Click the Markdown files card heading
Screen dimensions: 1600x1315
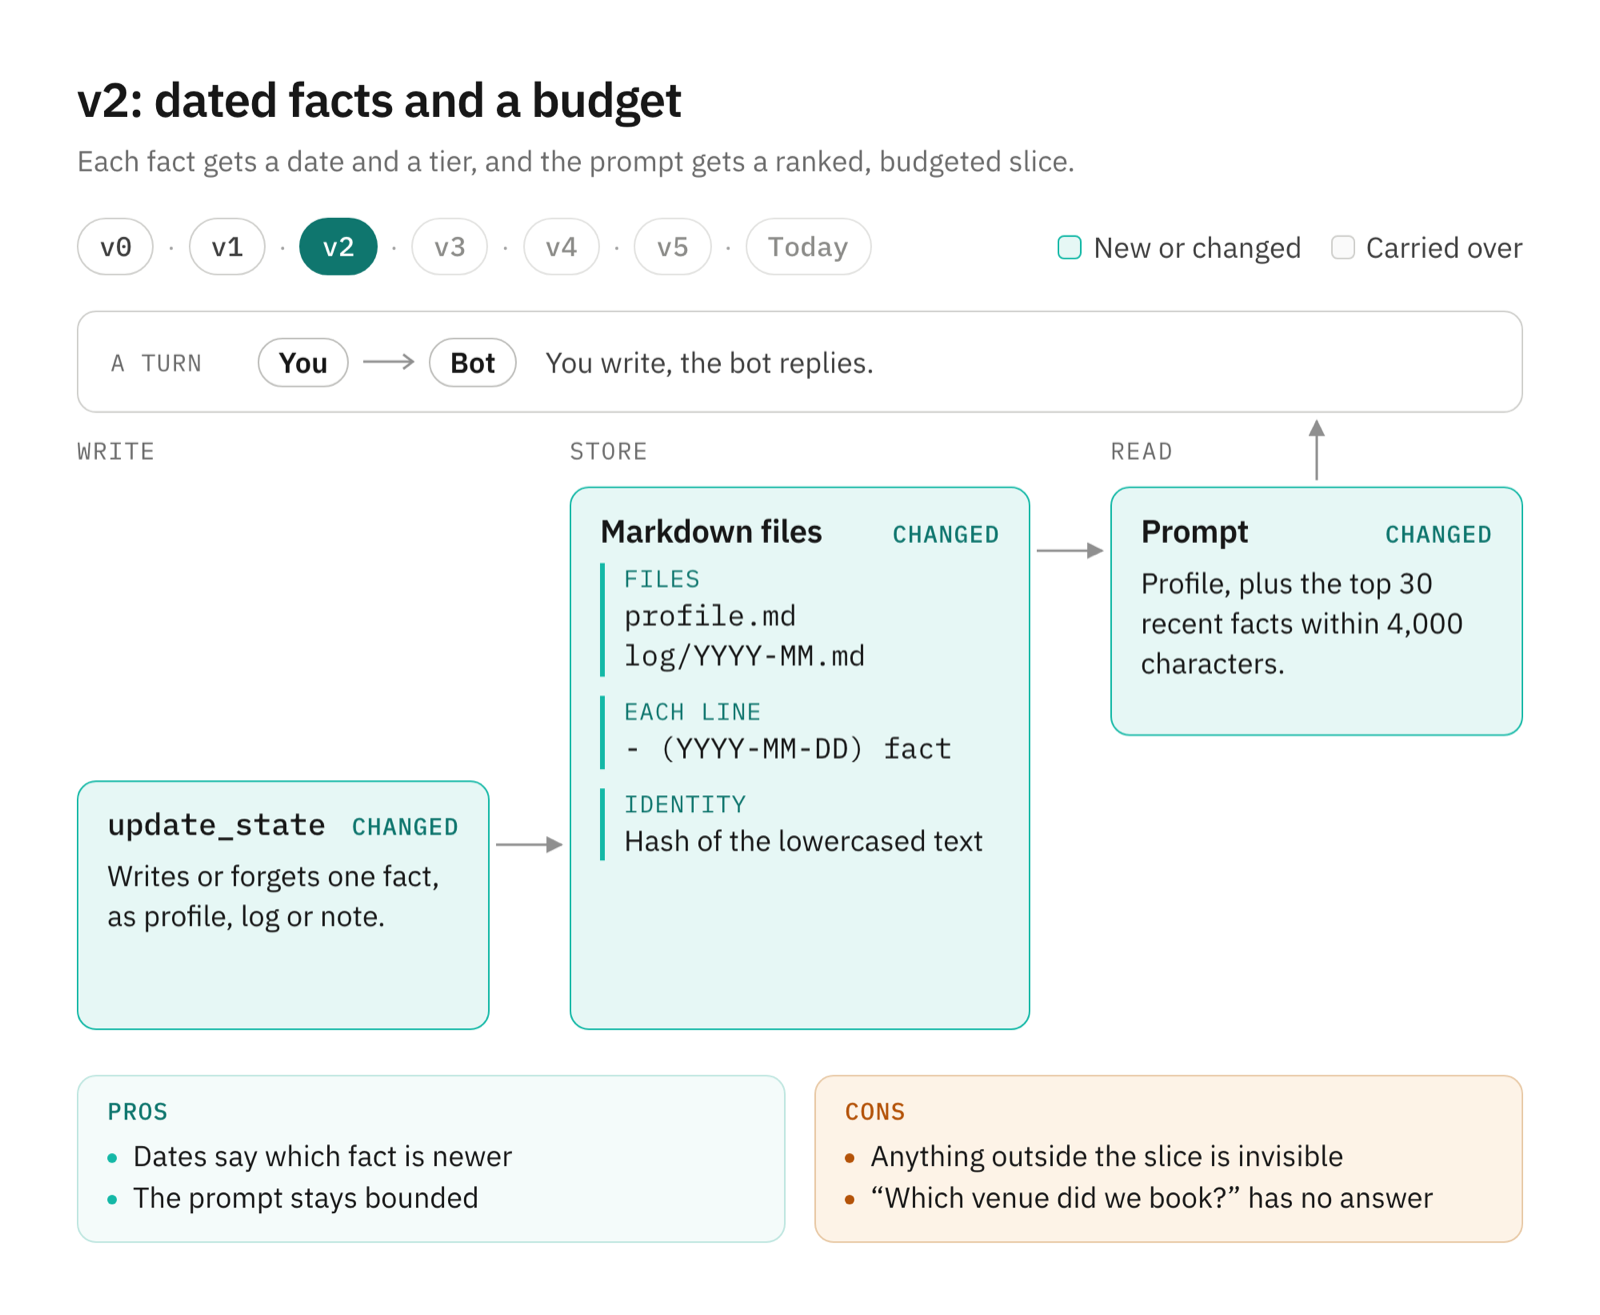point(711,532)
